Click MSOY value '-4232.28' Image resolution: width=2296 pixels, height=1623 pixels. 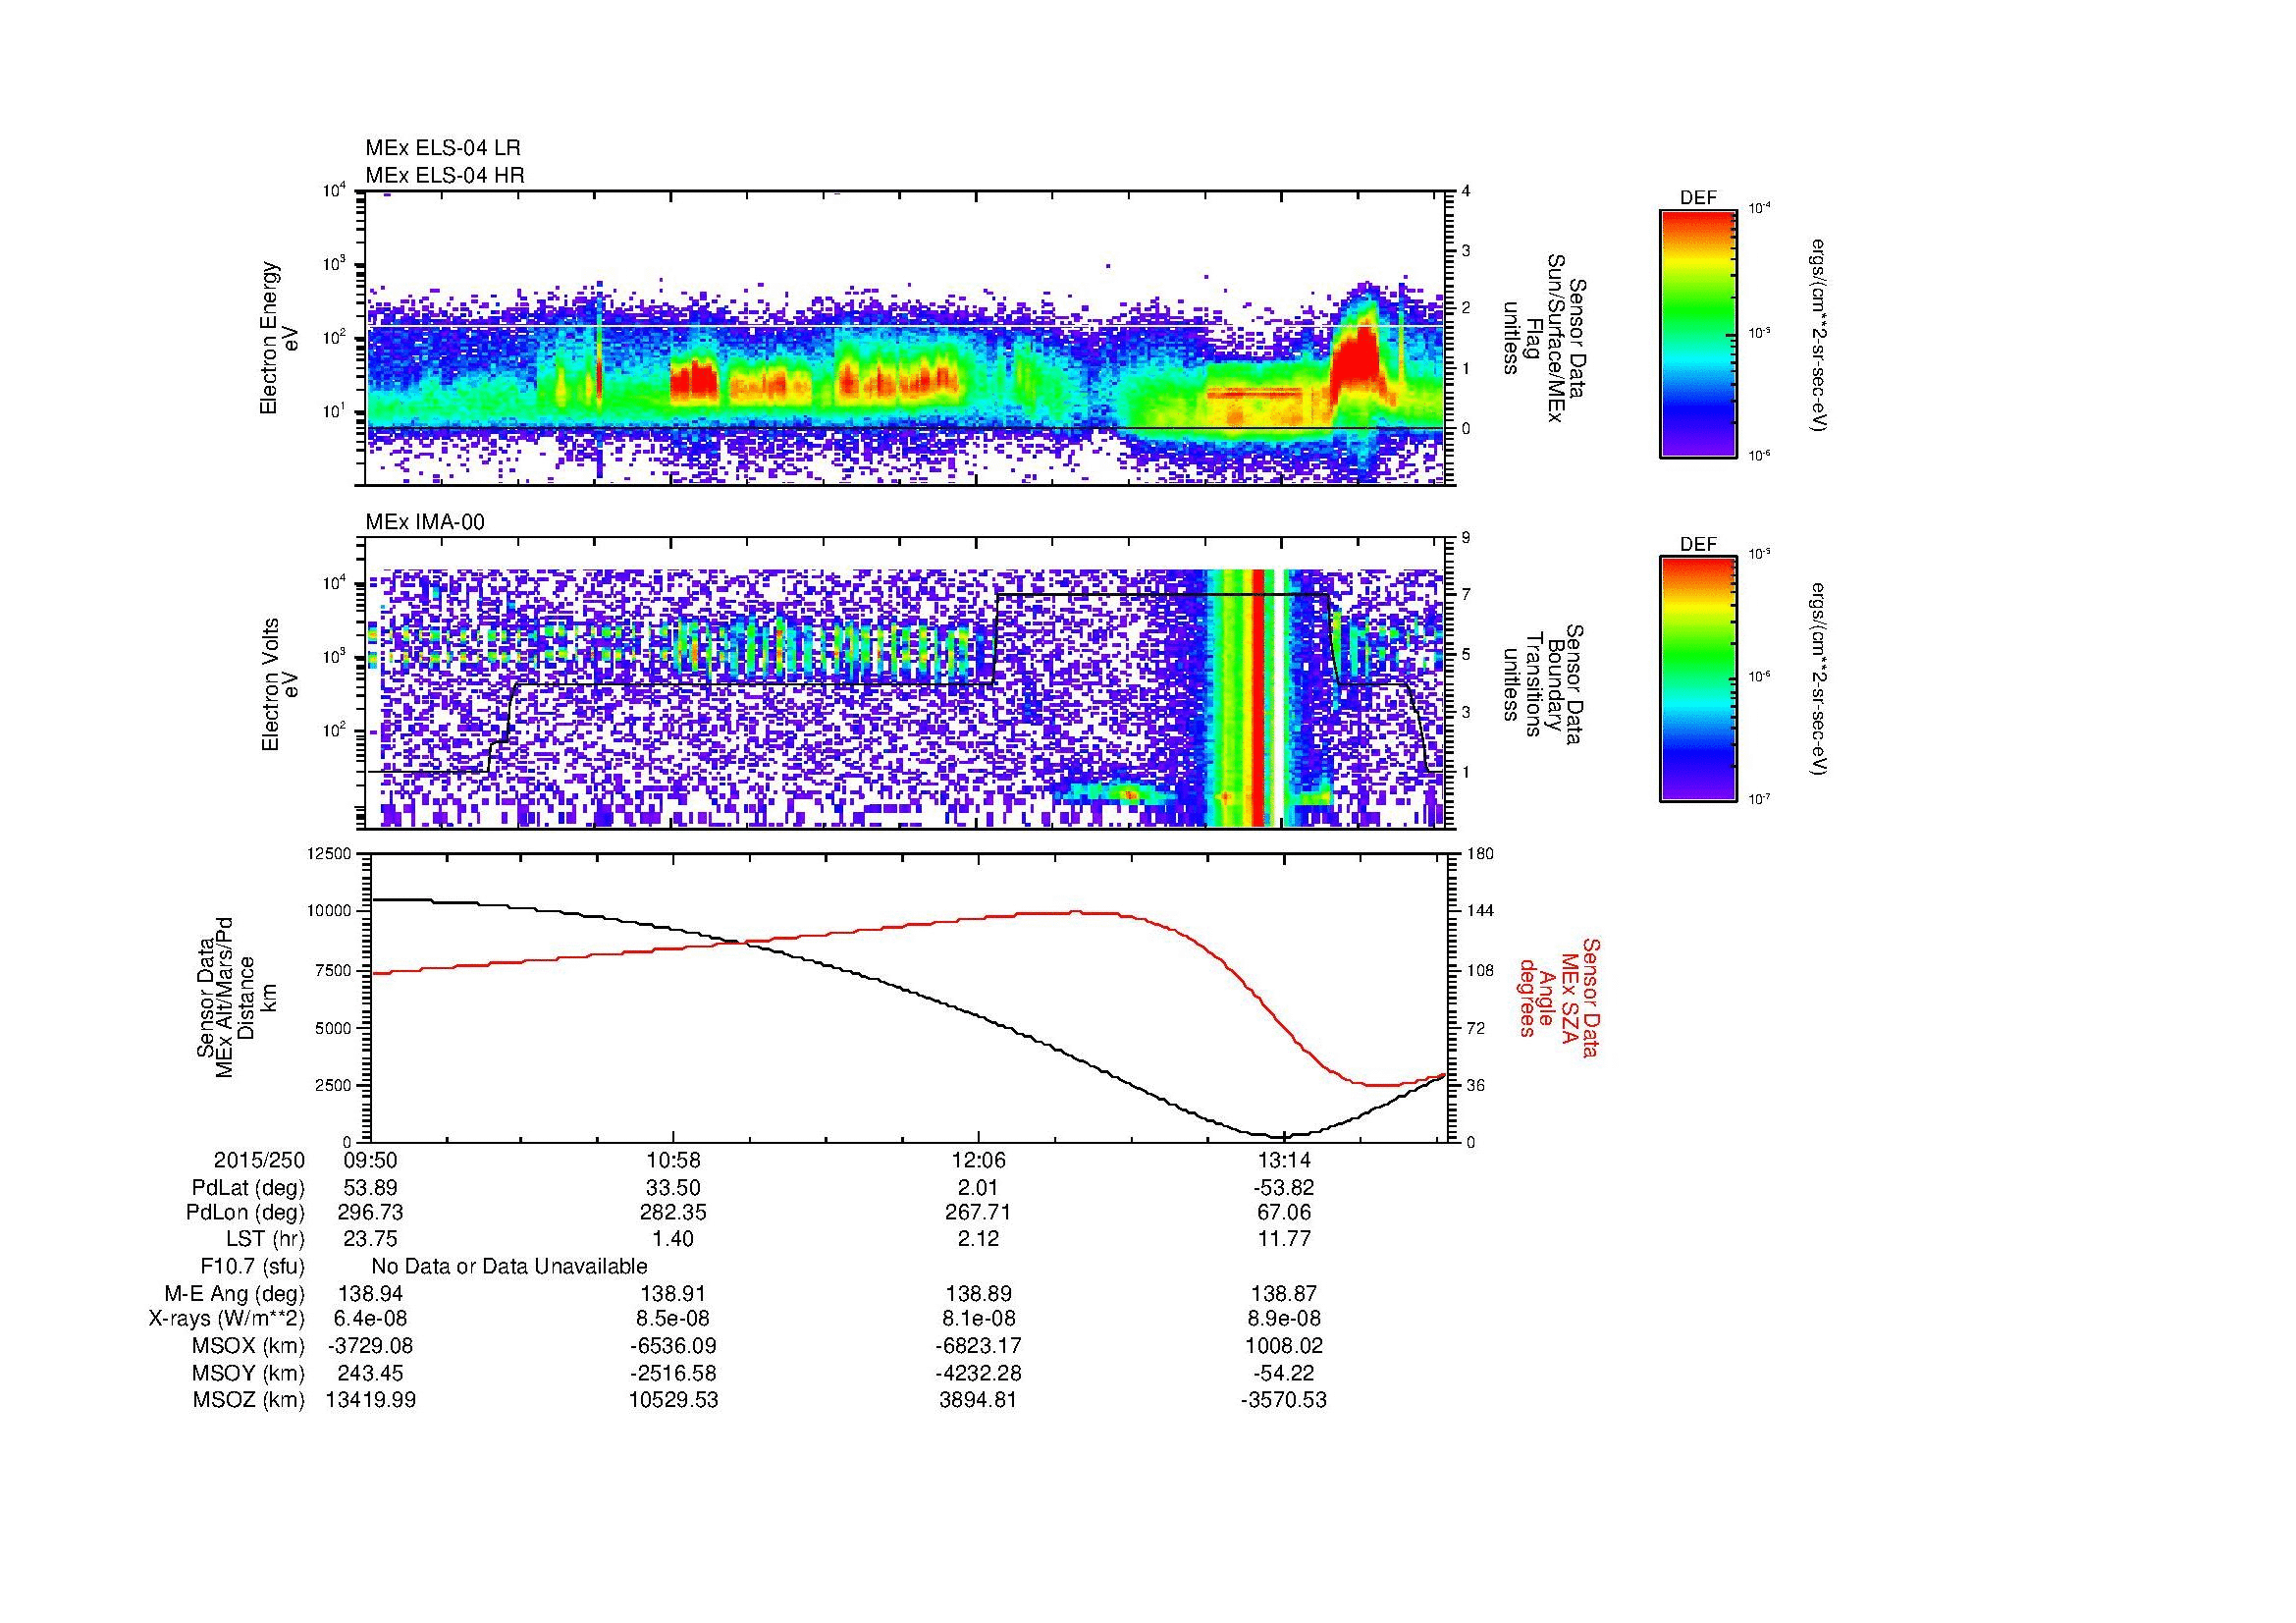pos(978,1373)
